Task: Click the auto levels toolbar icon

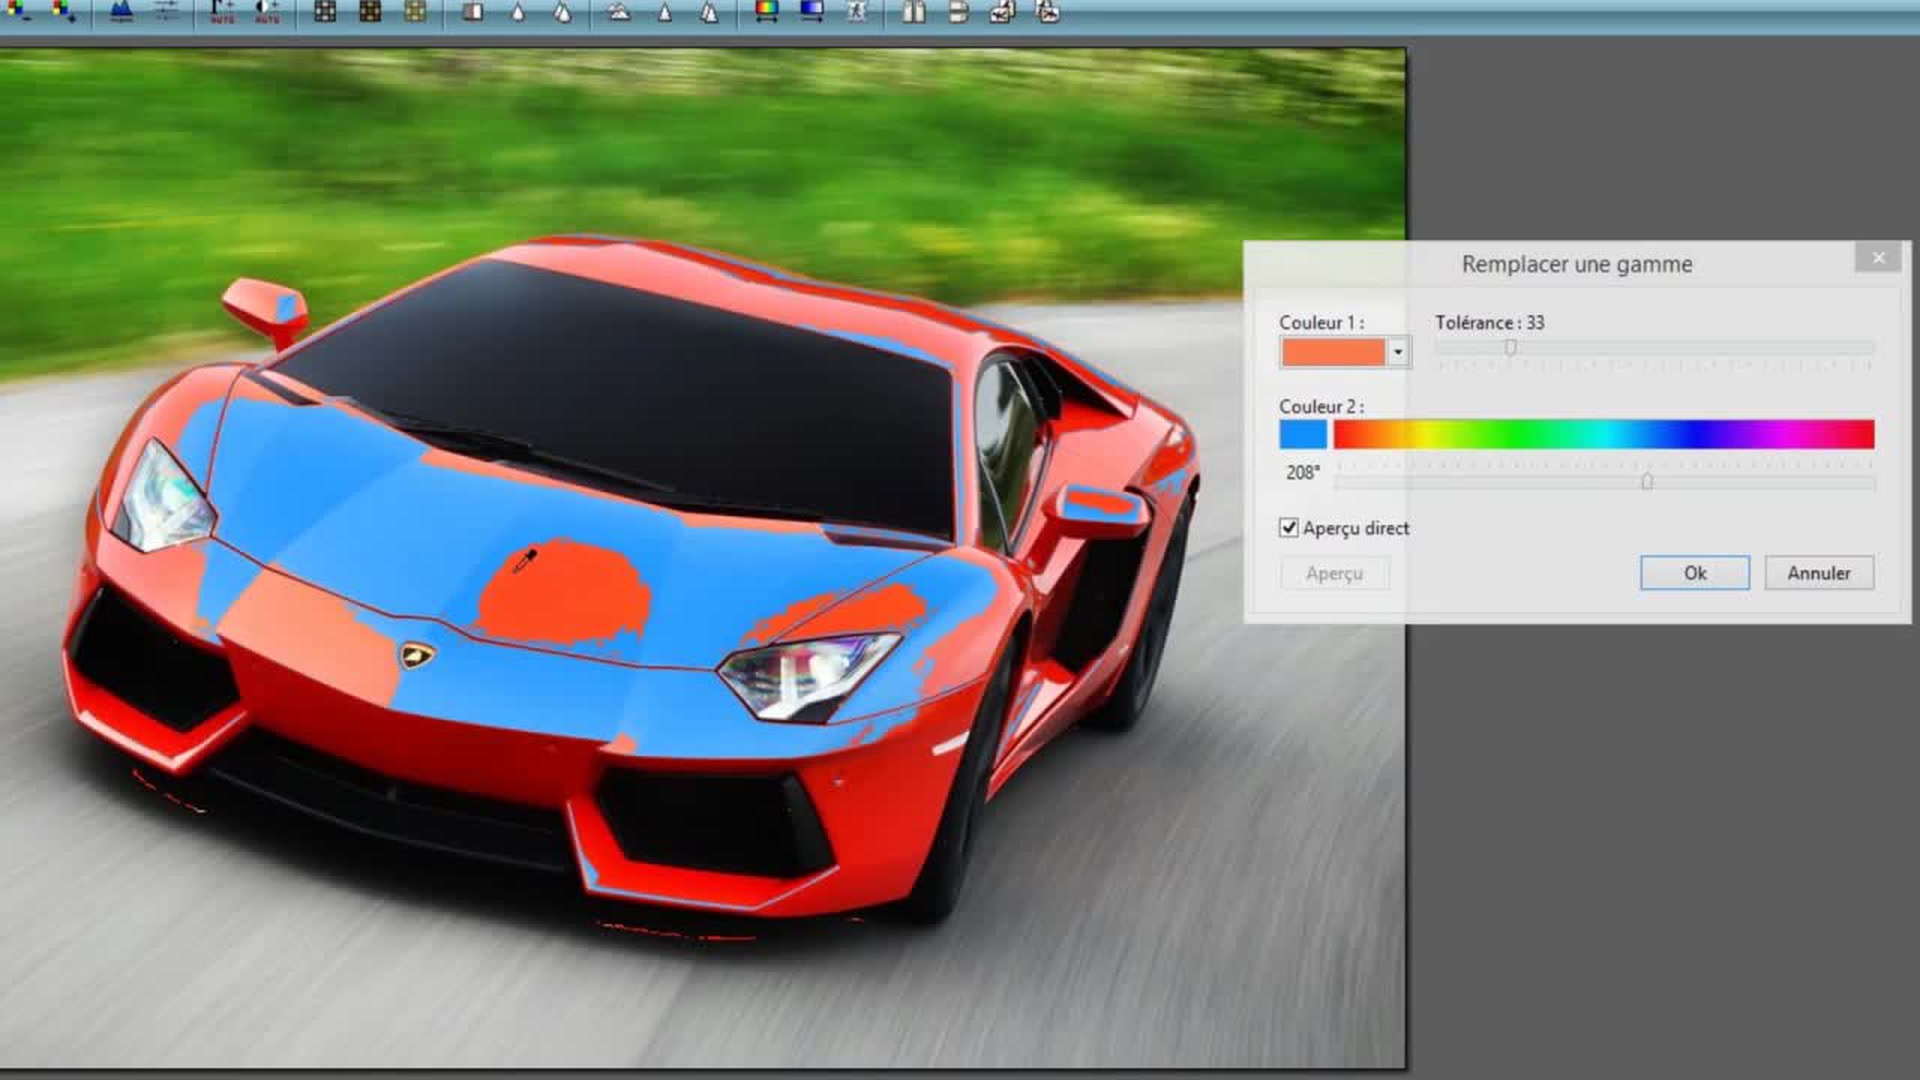Action: [222, 11]
